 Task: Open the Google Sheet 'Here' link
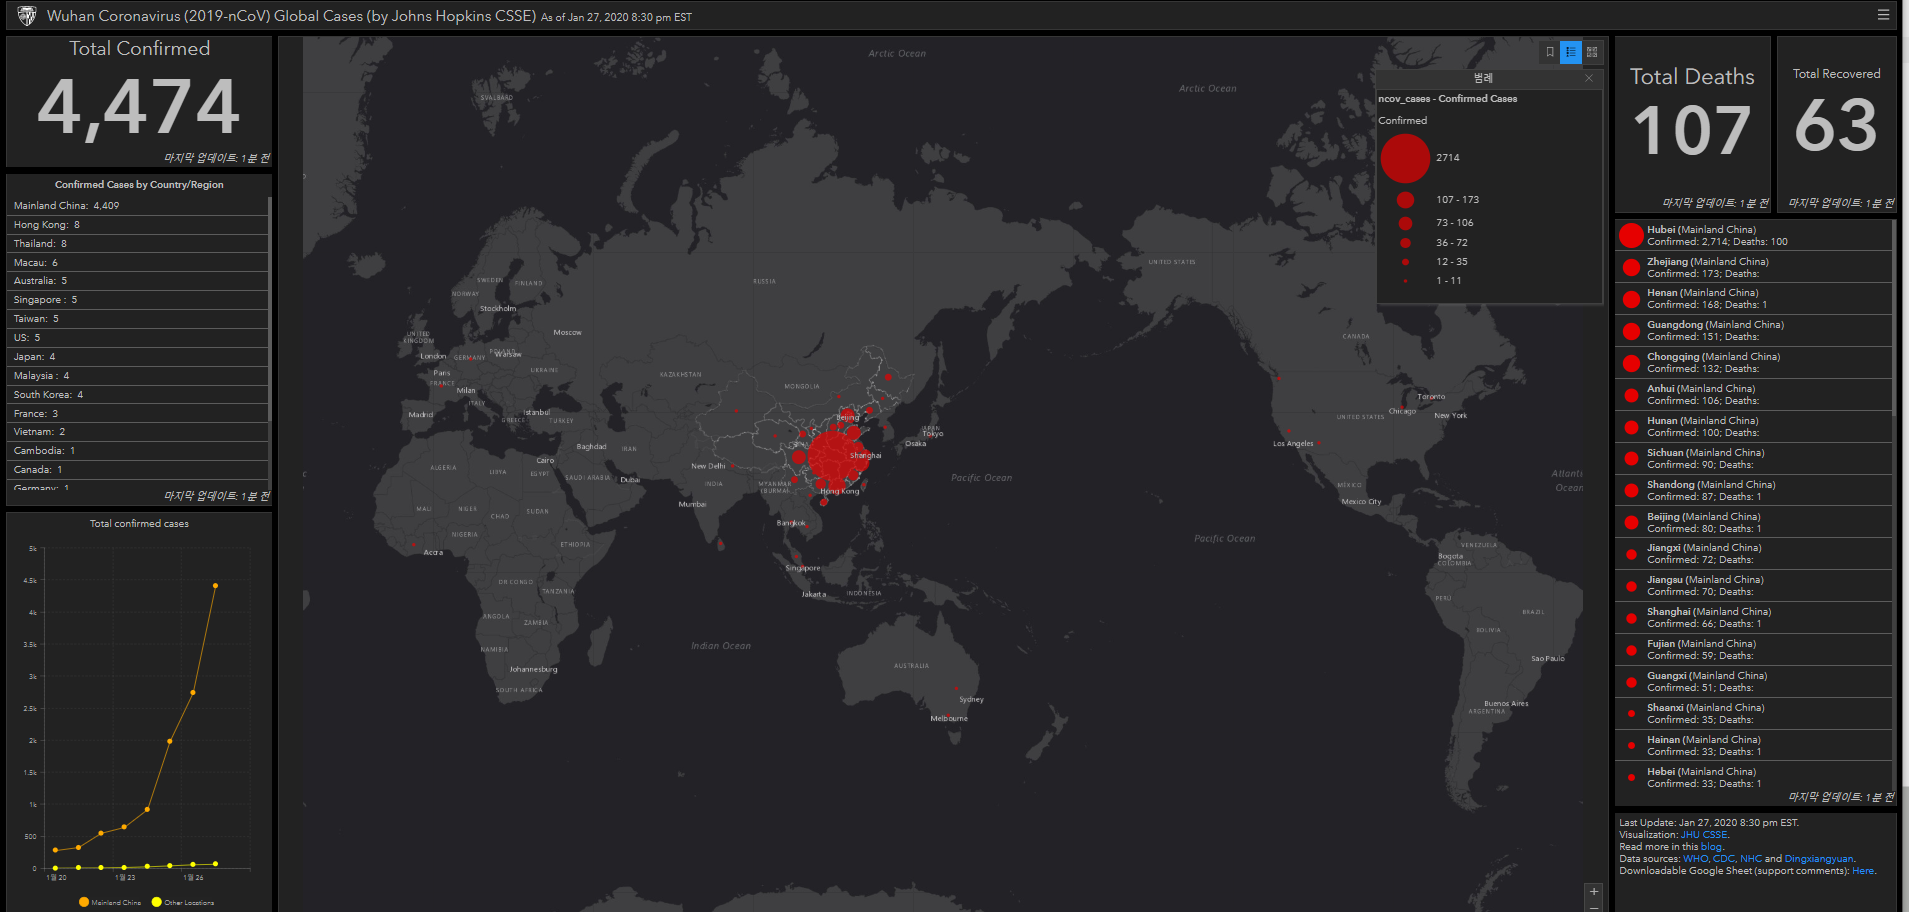tap(1863, 871)
